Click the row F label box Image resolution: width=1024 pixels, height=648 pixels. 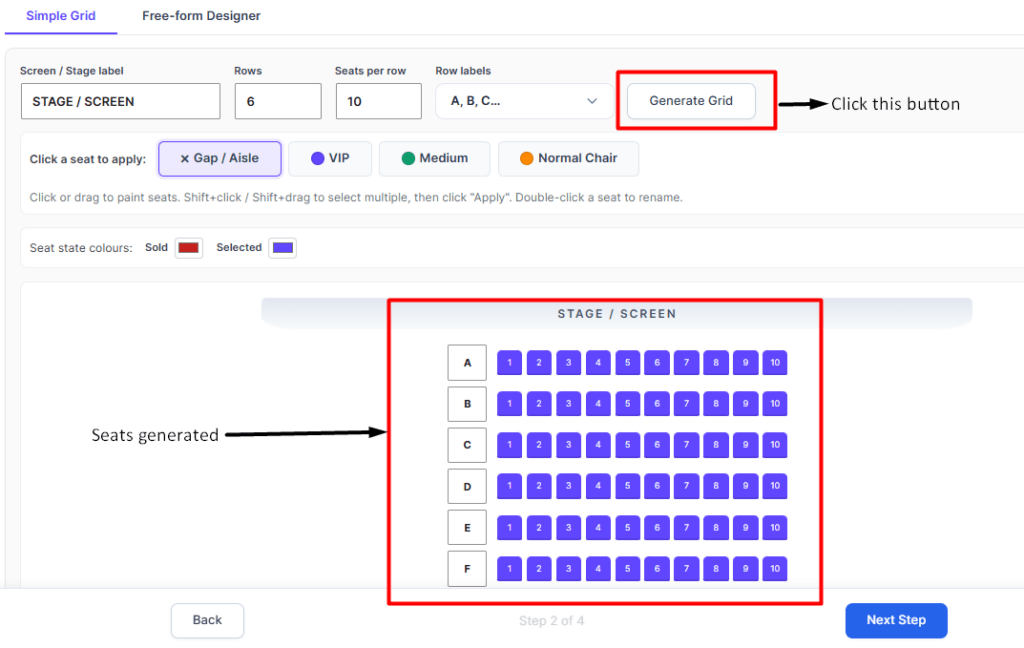pos(467,569)
